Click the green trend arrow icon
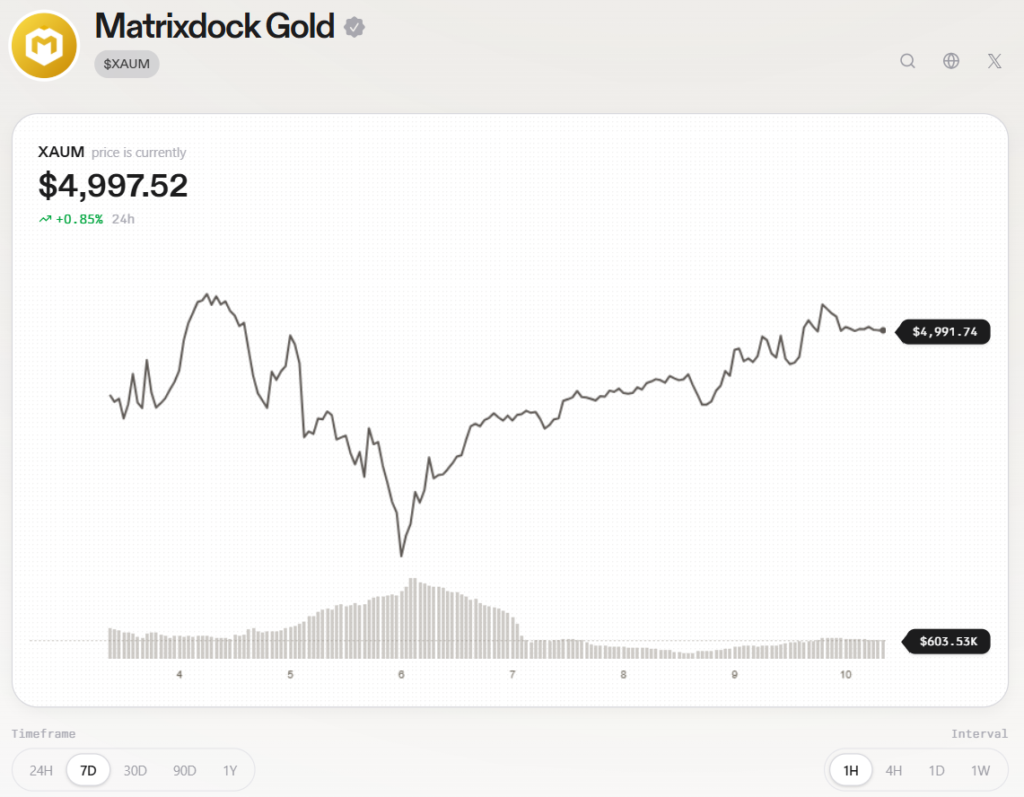This screenshot has height=797, width=1024. pos(44,218)
